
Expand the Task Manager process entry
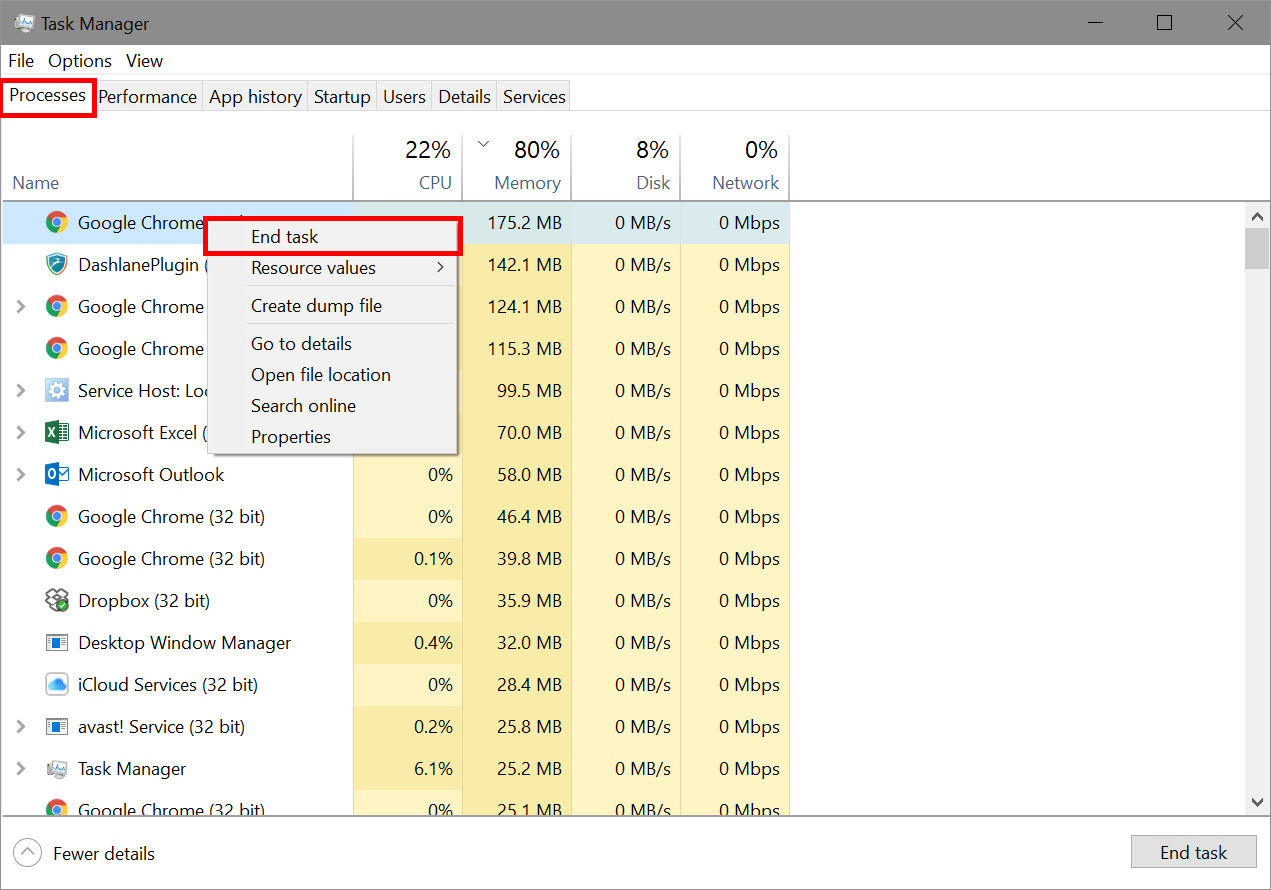[x=22, y=768]
